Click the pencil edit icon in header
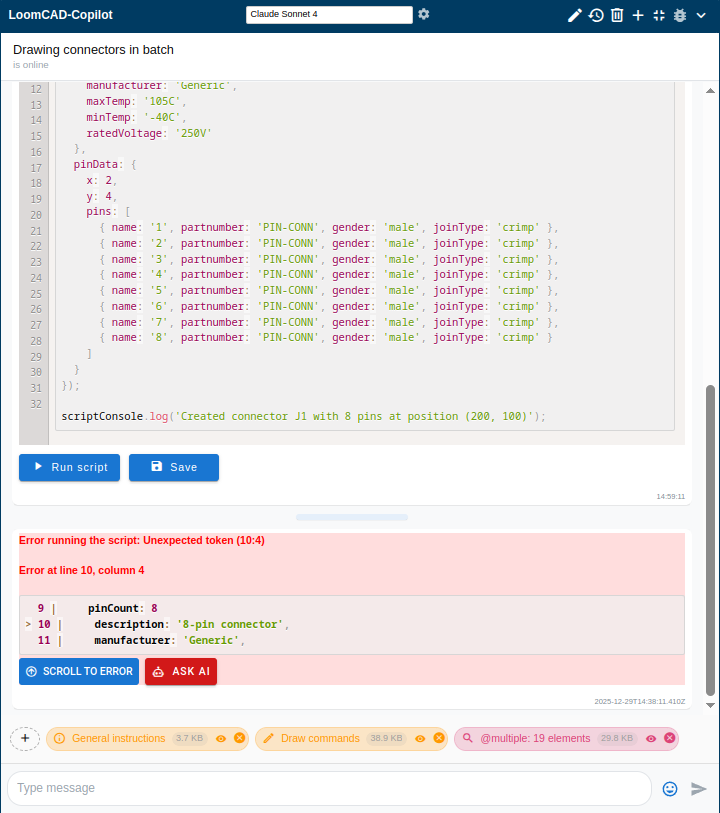This screenshot has width=720, height=813. 574,15
